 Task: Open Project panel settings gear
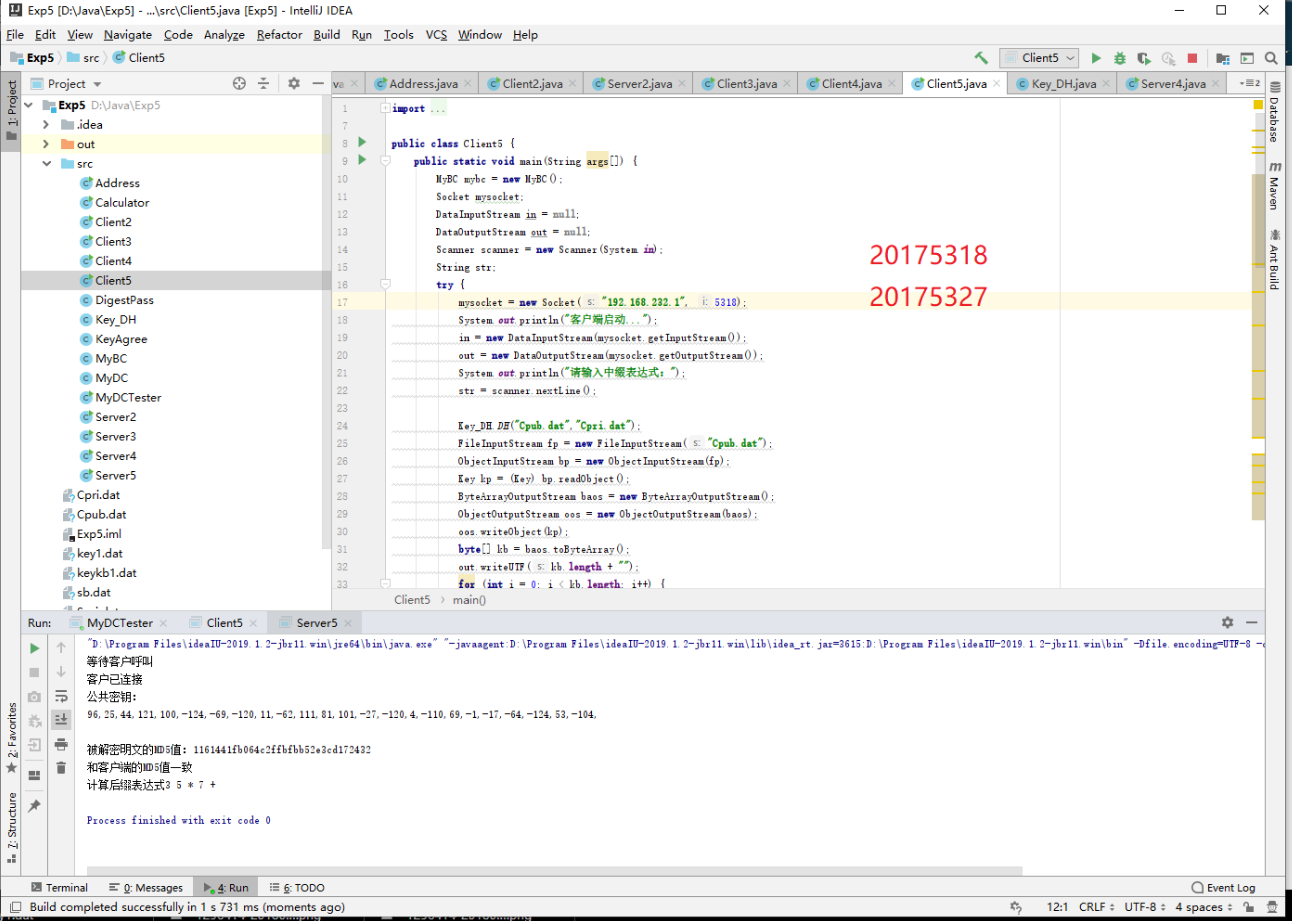(x=294, y=84)
